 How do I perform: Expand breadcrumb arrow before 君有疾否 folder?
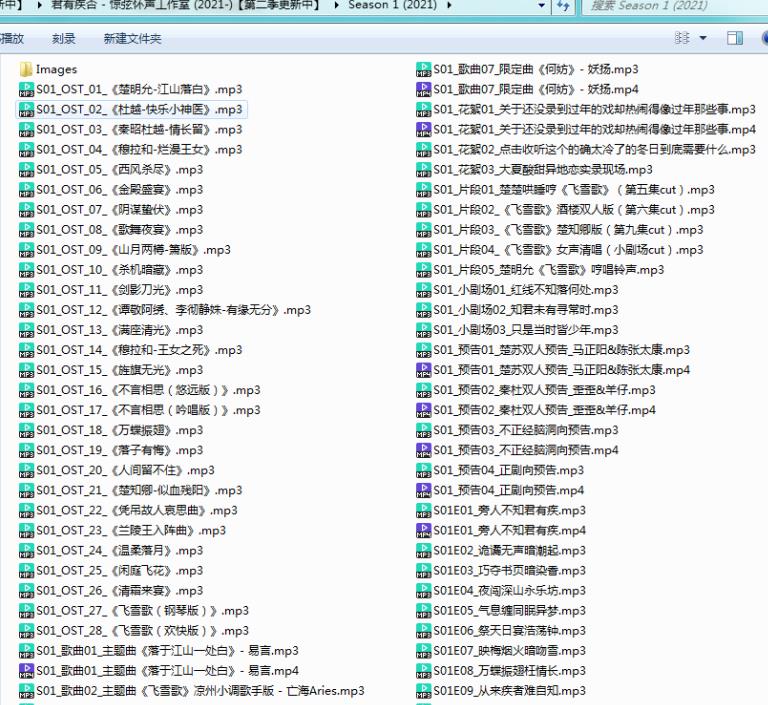pyautogui.click(x=39, y=5)
